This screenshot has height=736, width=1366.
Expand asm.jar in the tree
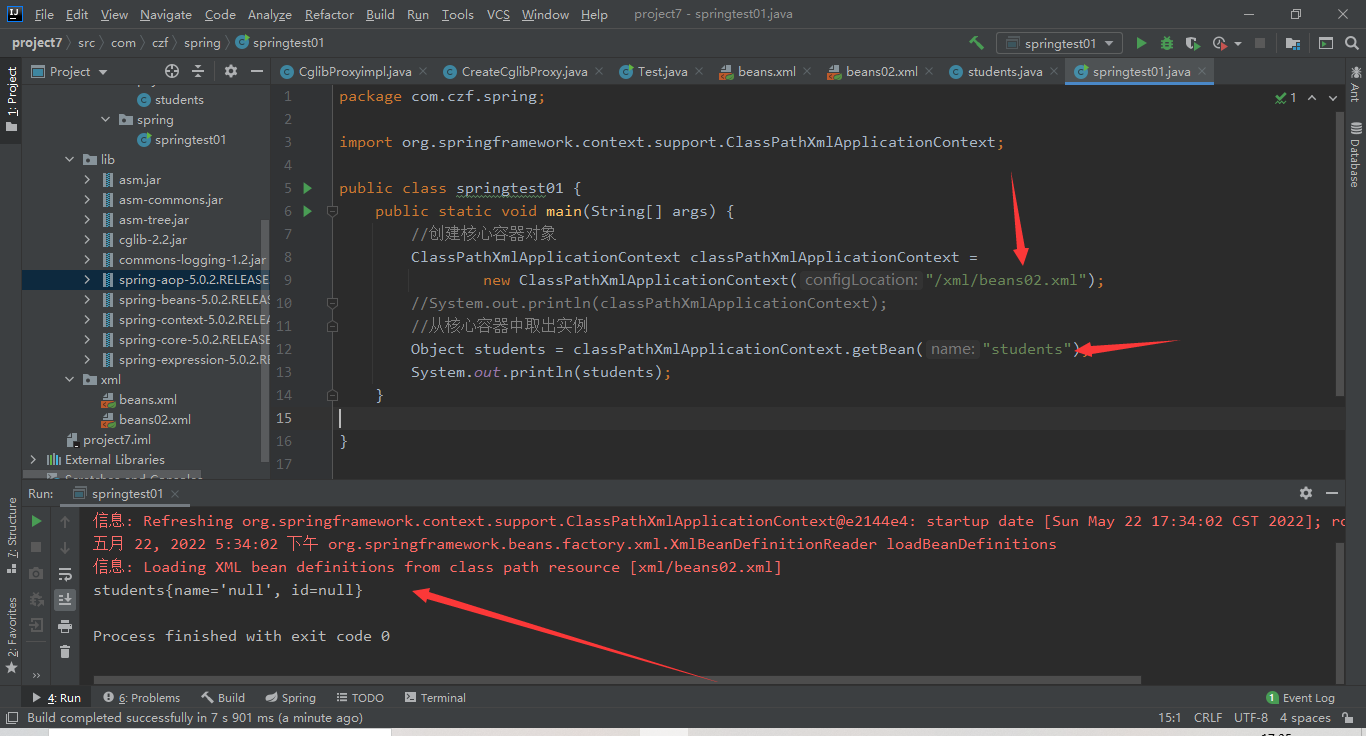(88, 179)
